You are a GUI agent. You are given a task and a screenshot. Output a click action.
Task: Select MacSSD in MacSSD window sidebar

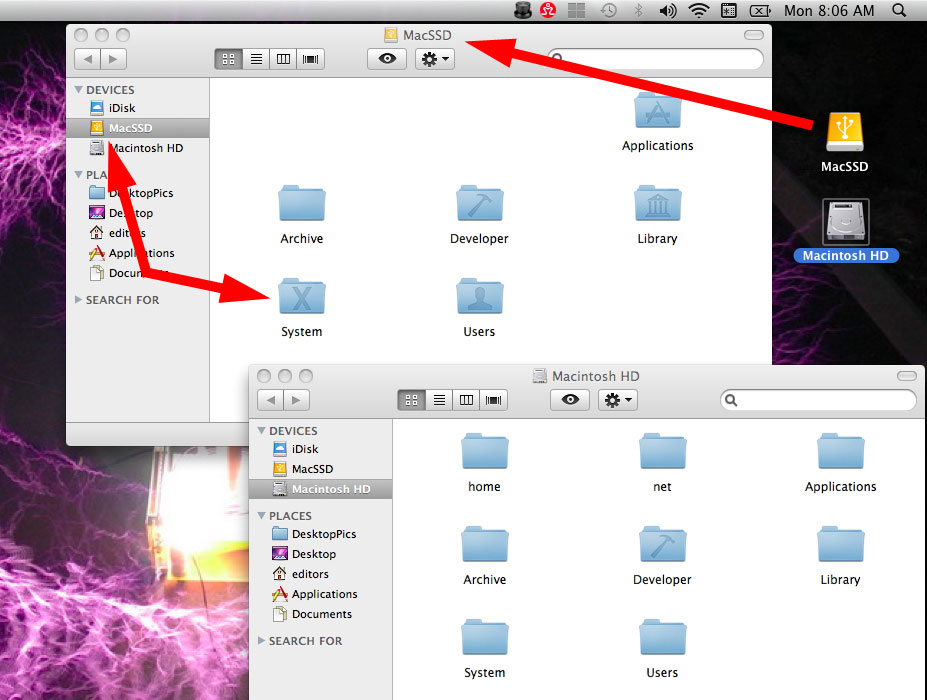point(137,128)
